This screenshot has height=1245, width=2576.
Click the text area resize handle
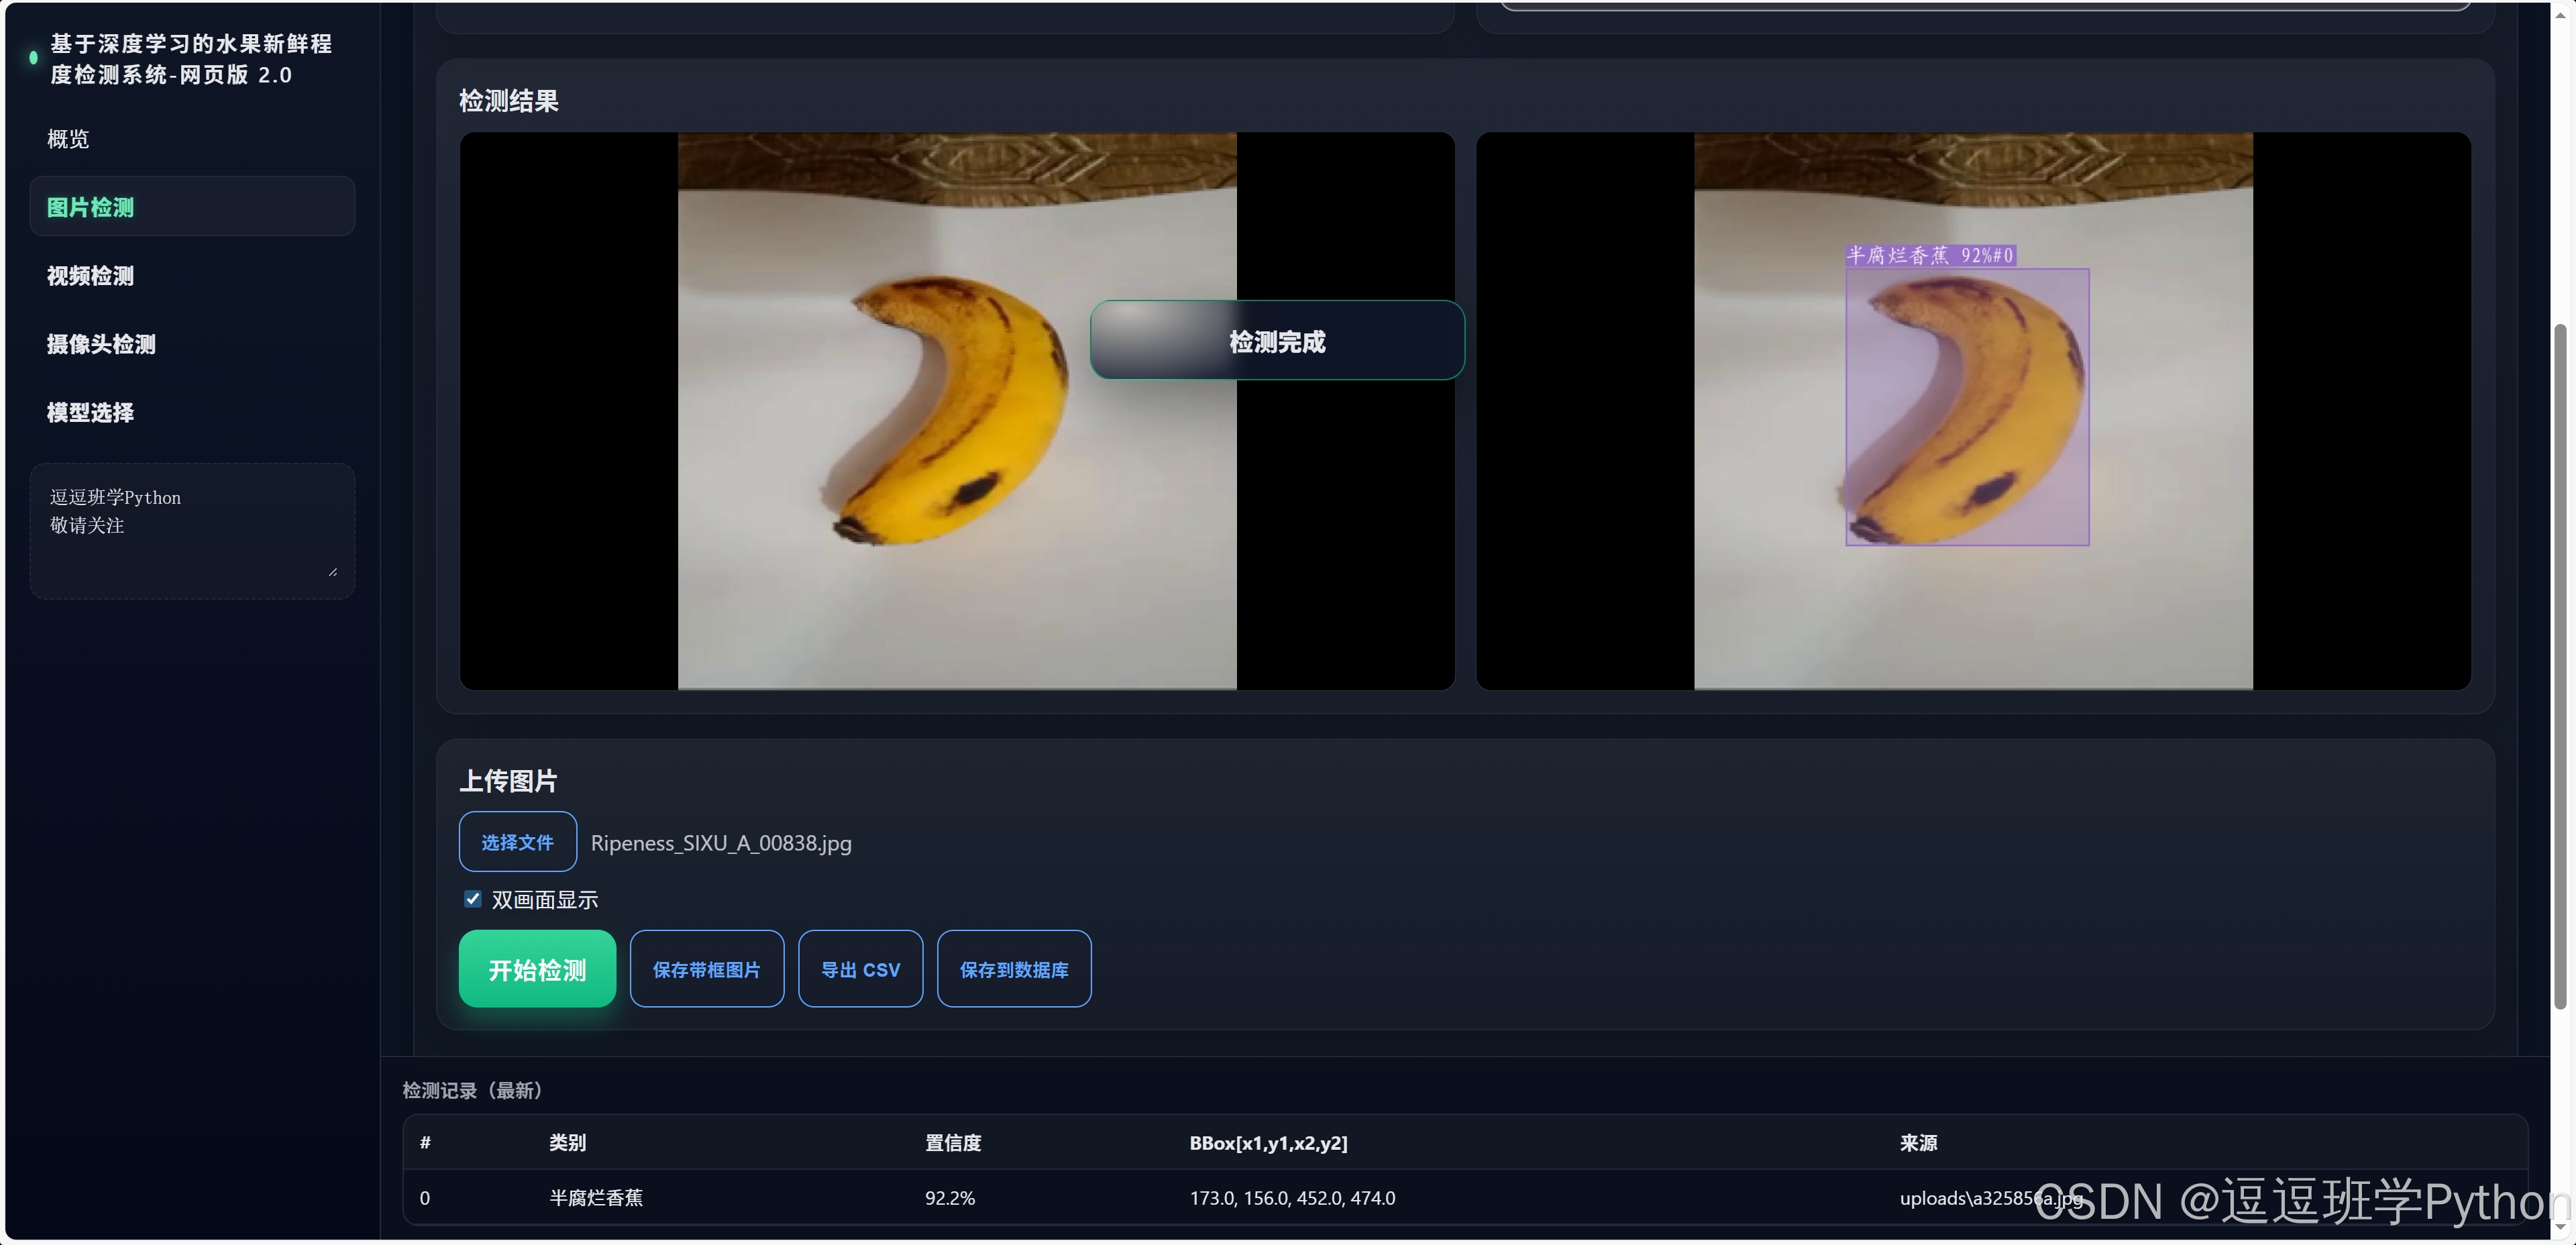point(333,572)
